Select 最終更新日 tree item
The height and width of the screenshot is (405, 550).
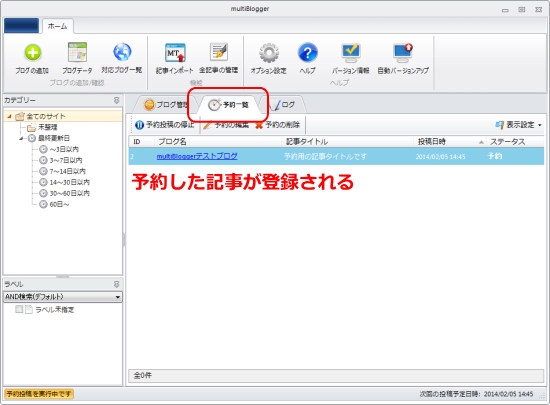click(53, 138)
